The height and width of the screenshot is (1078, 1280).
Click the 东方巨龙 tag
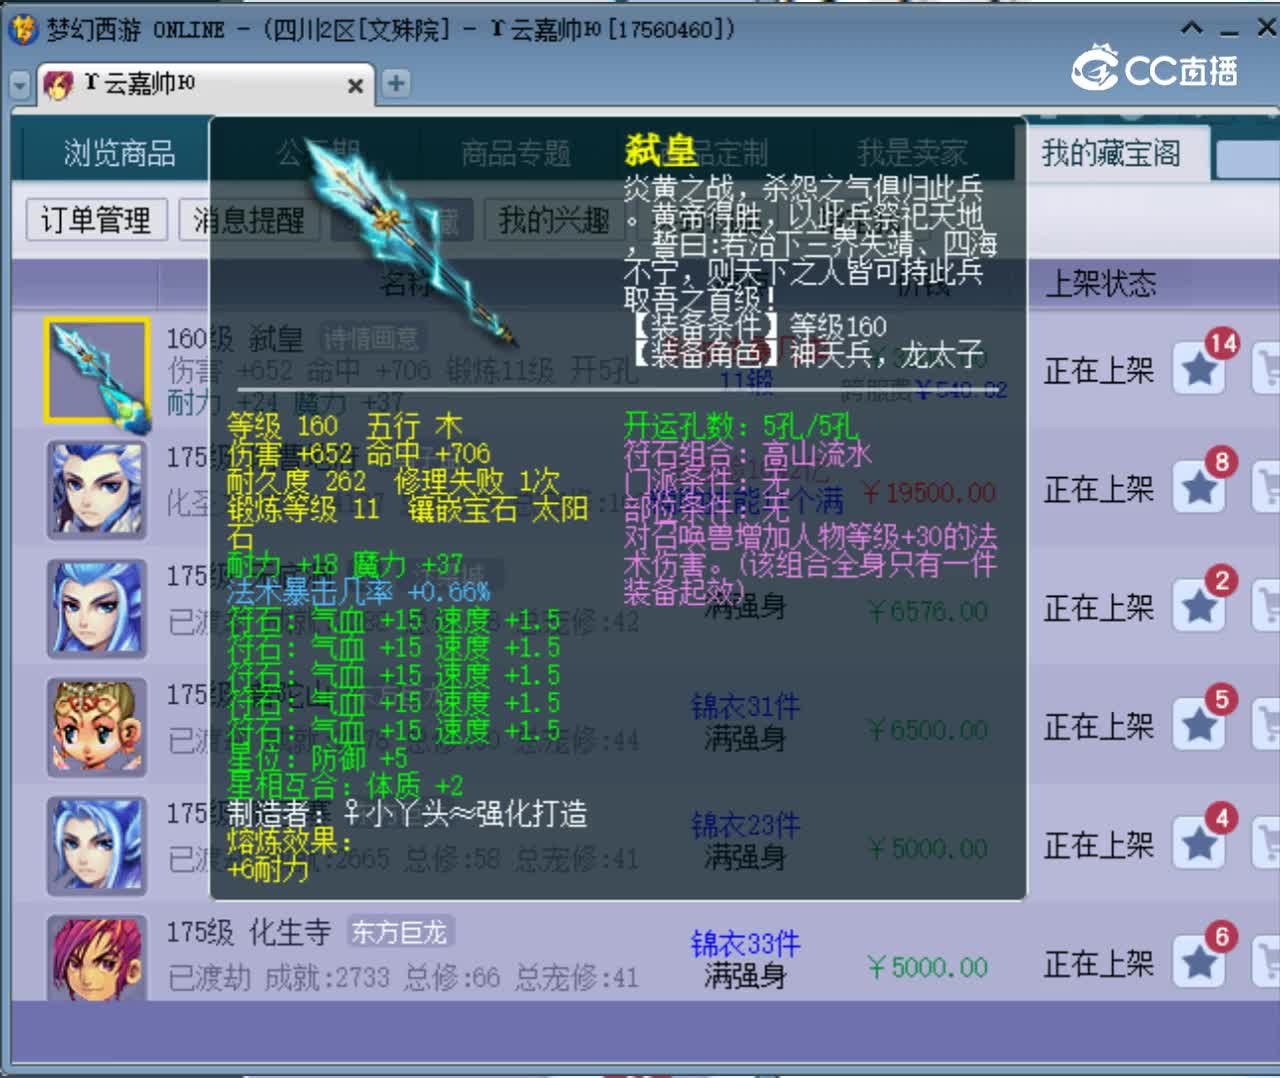[x=399, y=932]
